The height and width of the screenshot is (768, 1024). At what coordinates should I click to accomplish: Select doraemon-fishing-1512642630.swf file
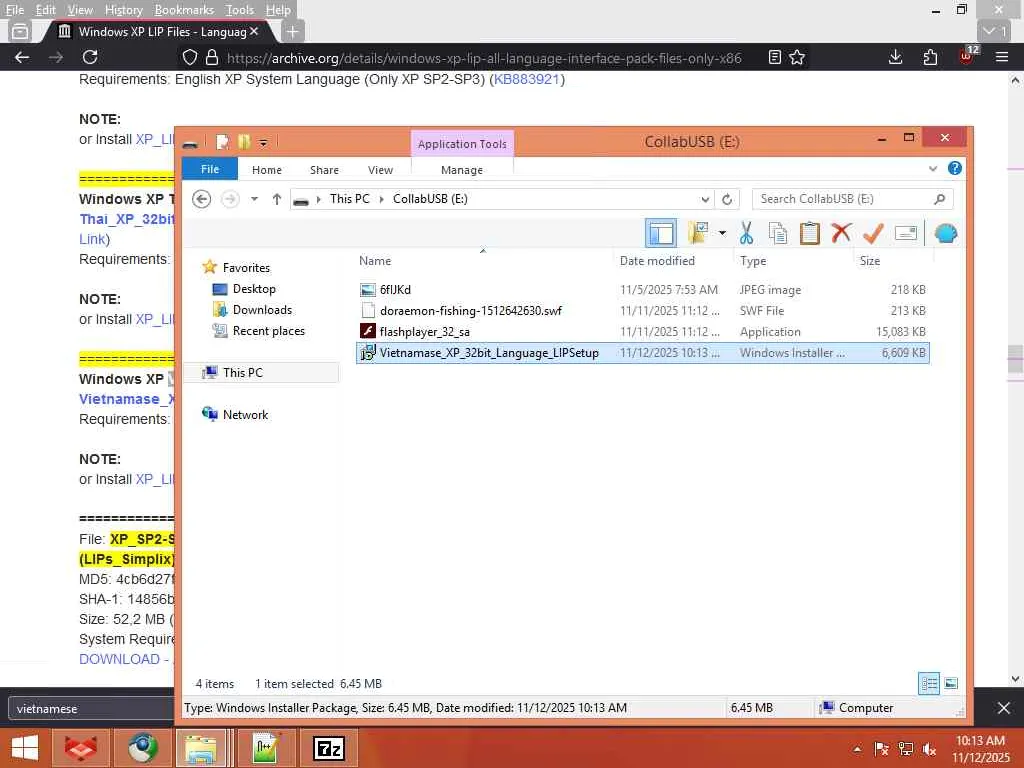tap(643, 310)
